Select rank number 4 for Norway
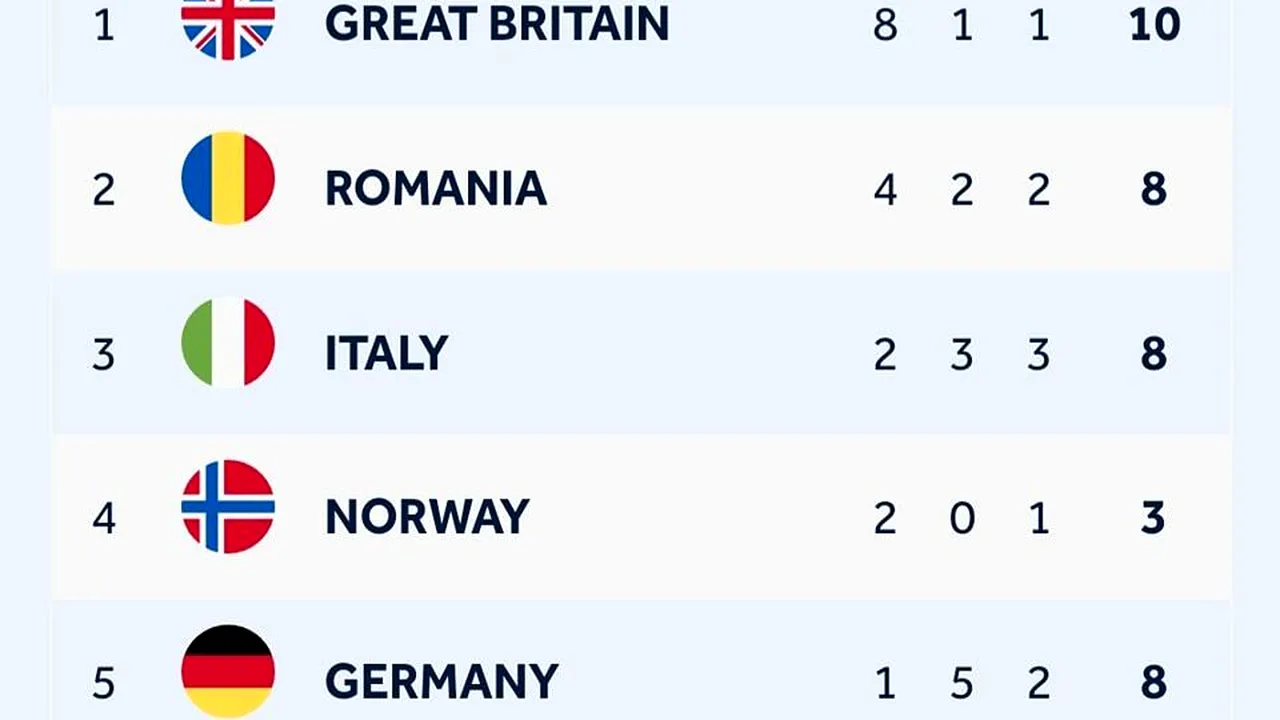The height and width of the screenshot is (720, 1280). pos(104,518)
